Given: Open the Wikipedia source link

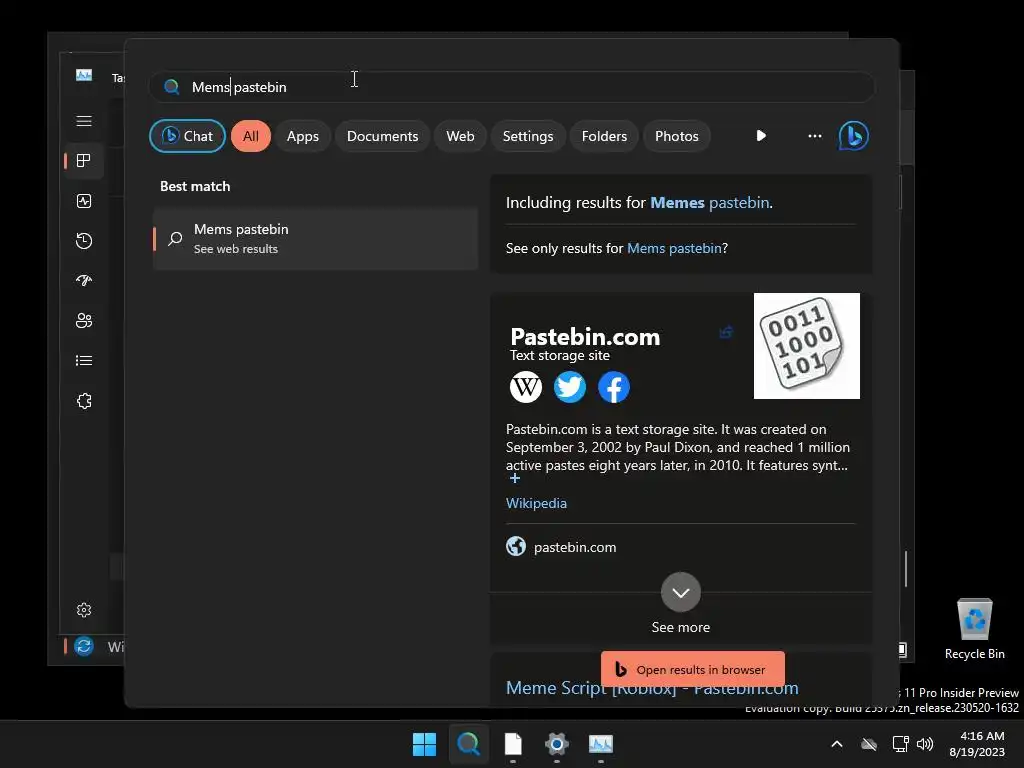Looking at the screenshot, I should (x=536, y=503).
